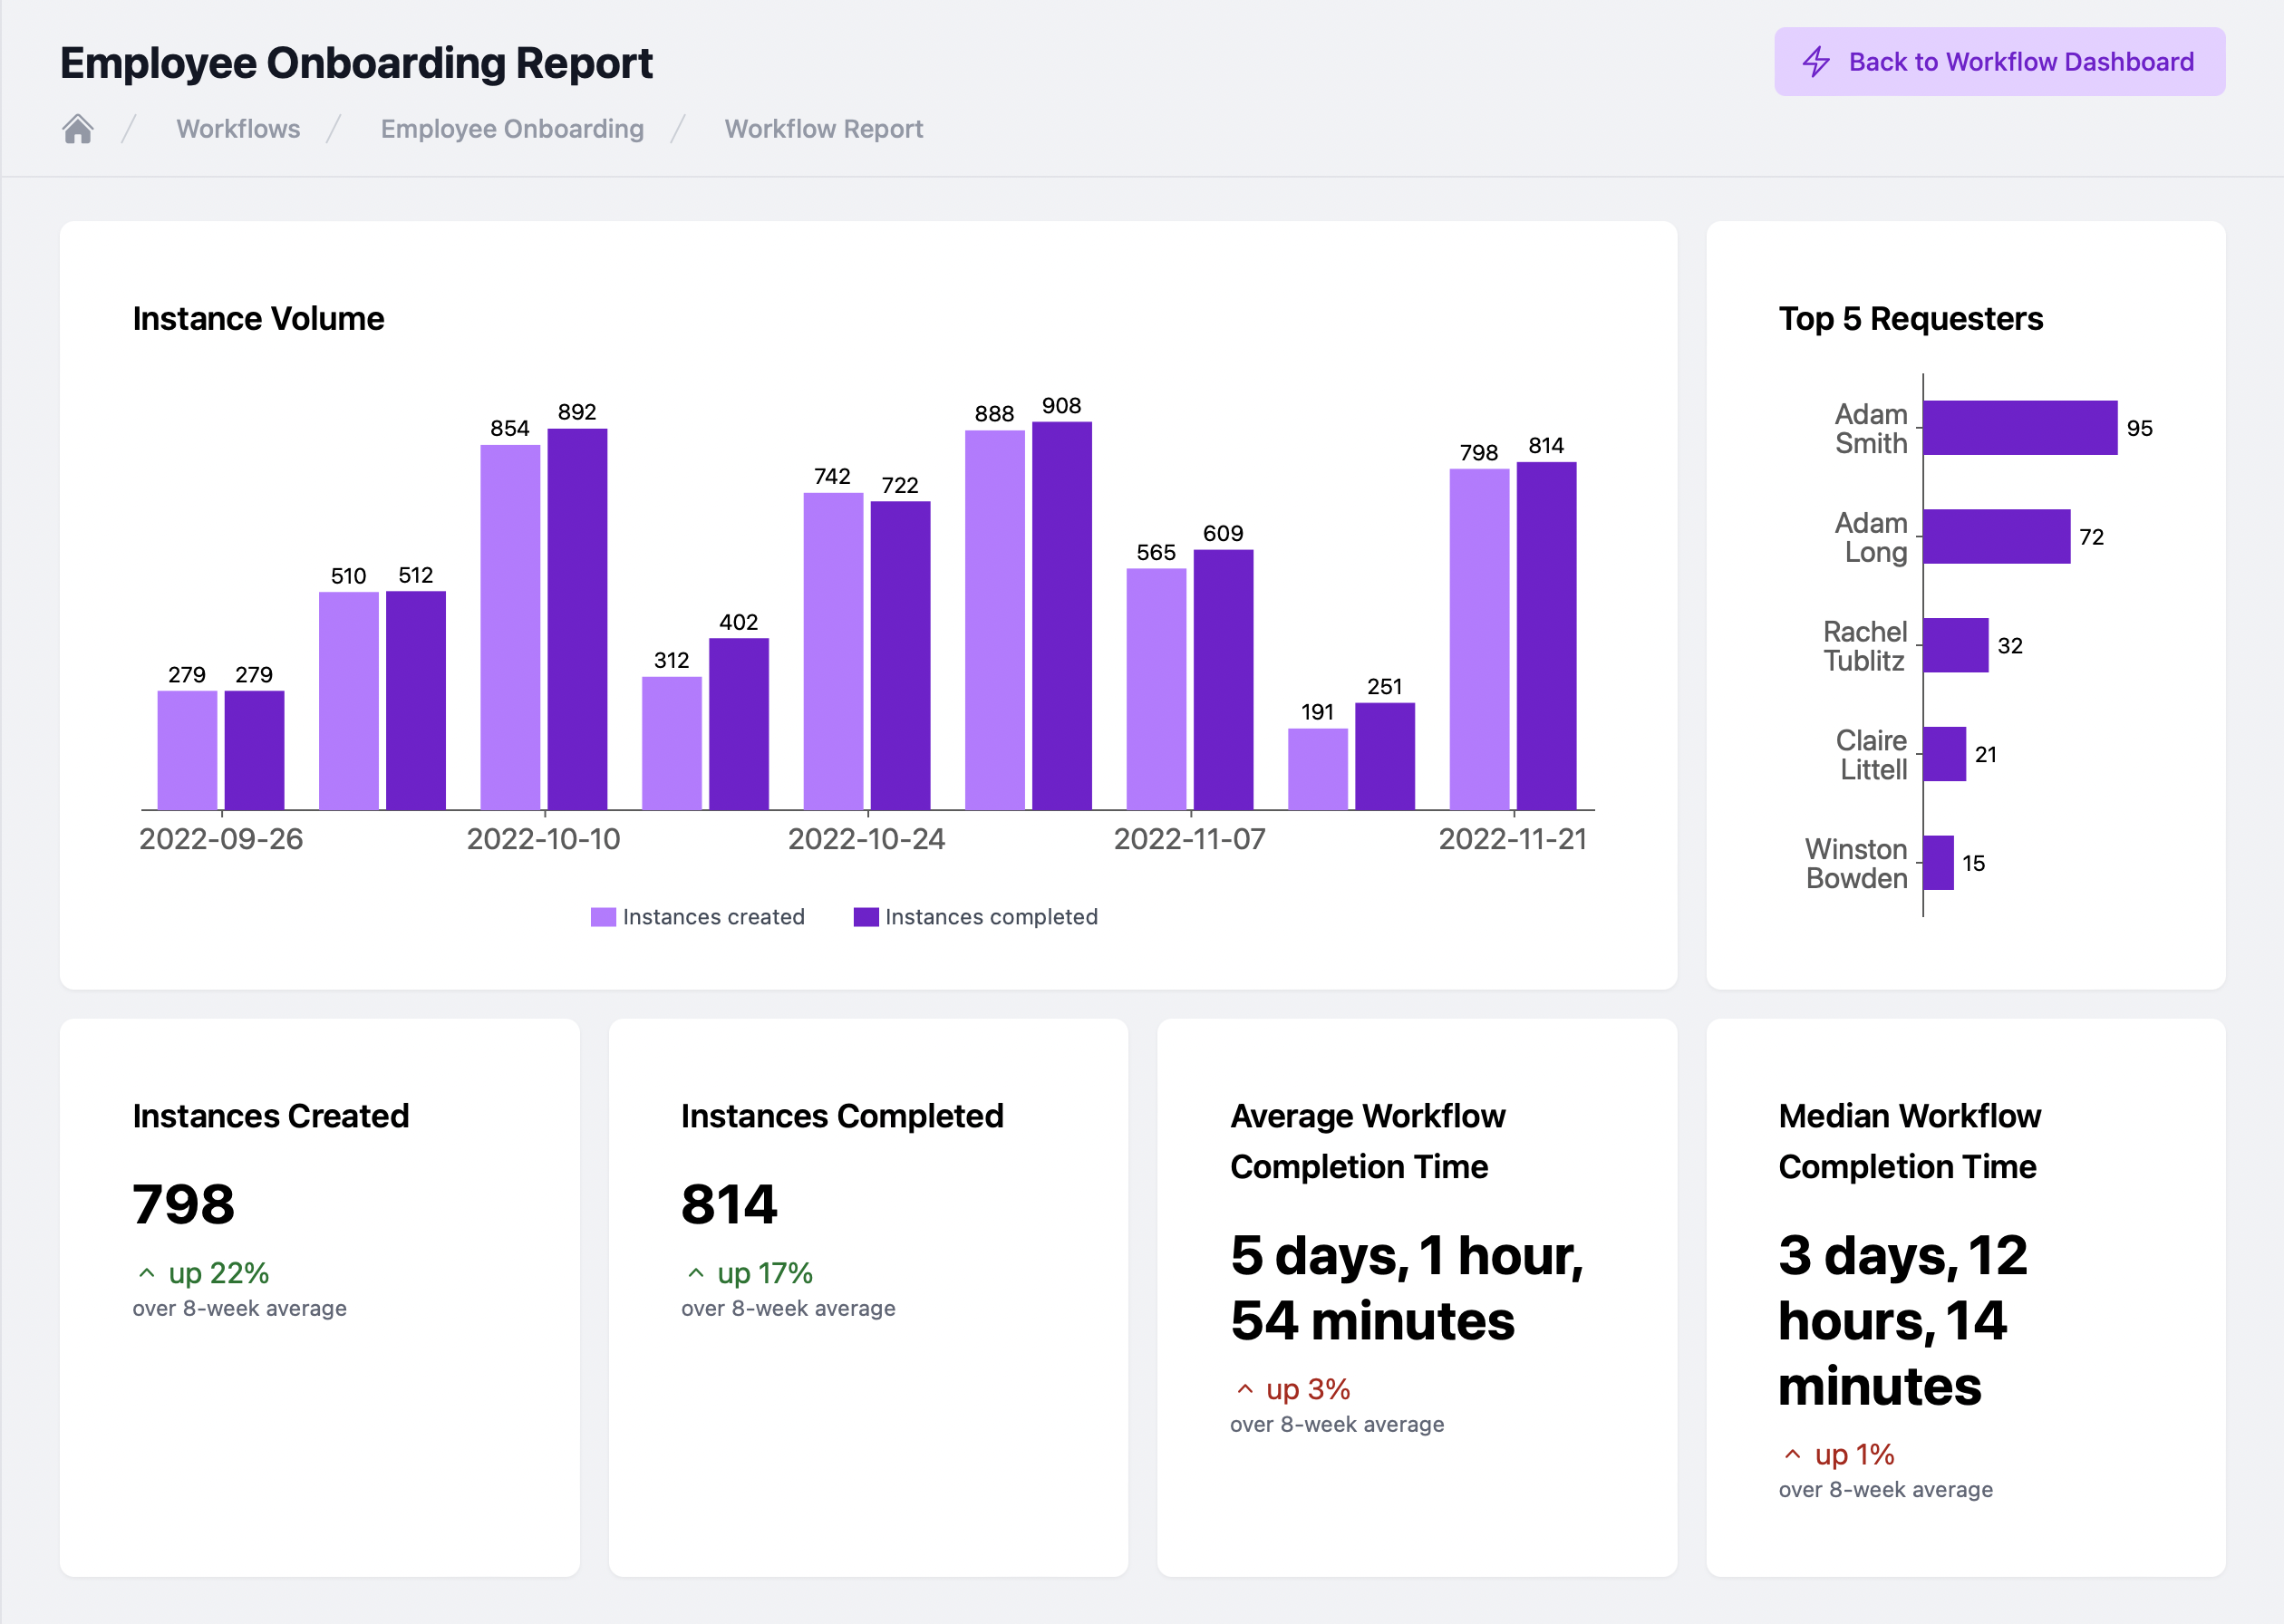Screen dimensions: 2284x1624
Task: Click the lightning bolt icon on Back button
Action: (x=1816, y=62)
